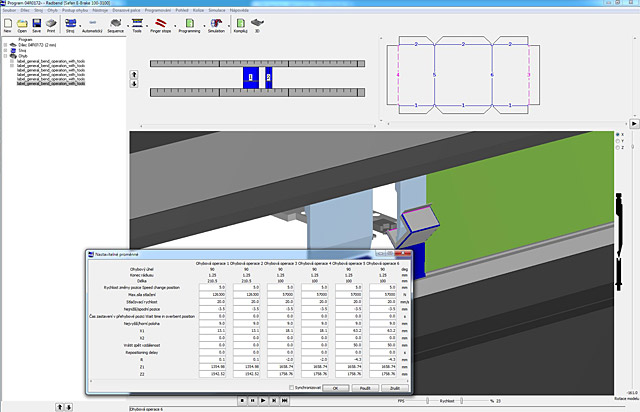The height and width of the screenshot is (412, 640).
Task: Open the Tools toolbar dropdown arrow
Action: [x=149, y=26]
